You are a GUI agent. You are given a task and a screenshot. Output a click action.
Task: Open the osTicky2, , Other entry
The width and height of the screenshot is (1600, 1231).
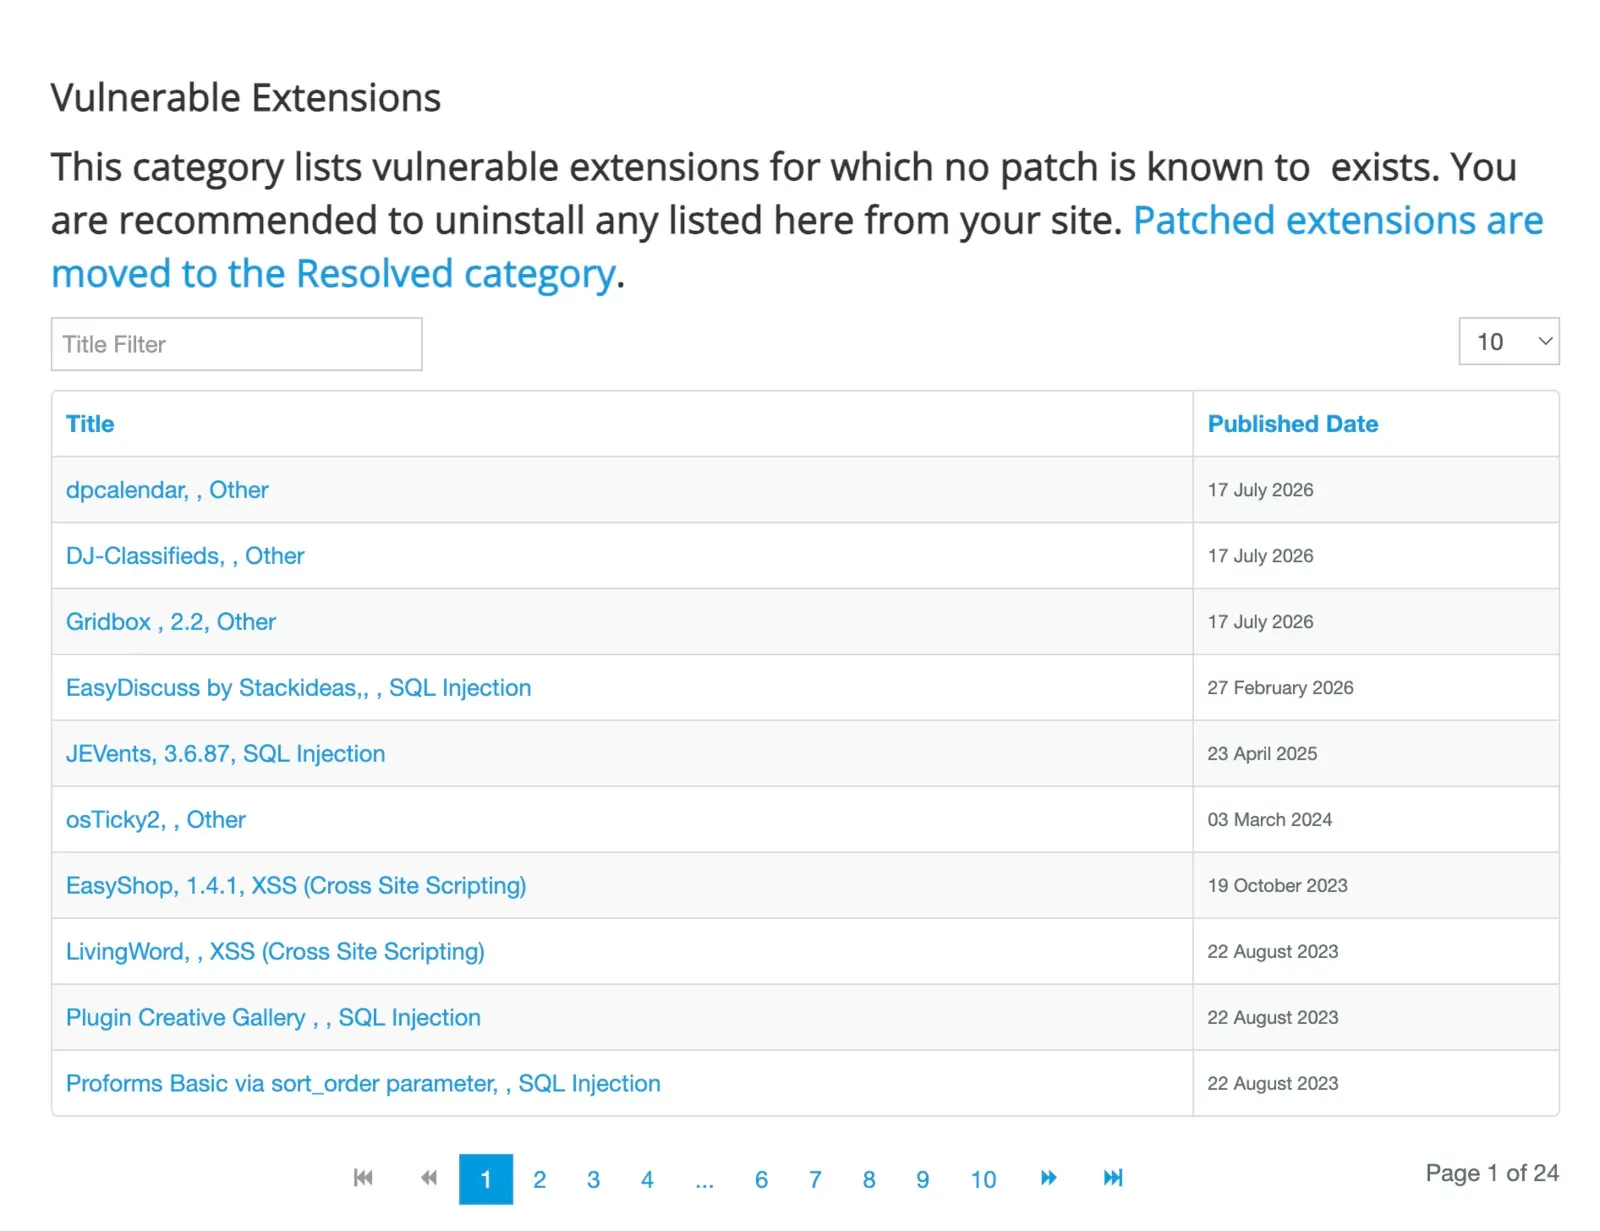click(x=155, y=820)
